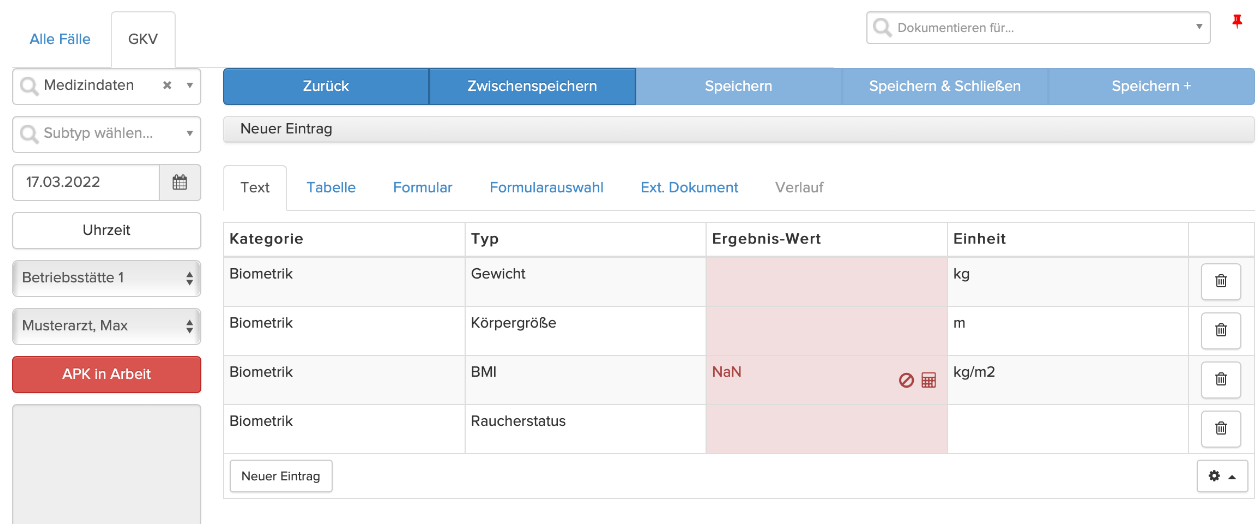Viewport: 1259px width, 524px height.
Task: Click the Gewicht Ergebnis-Wert input field
Action: pyautogui.click(x=826, y=282)
